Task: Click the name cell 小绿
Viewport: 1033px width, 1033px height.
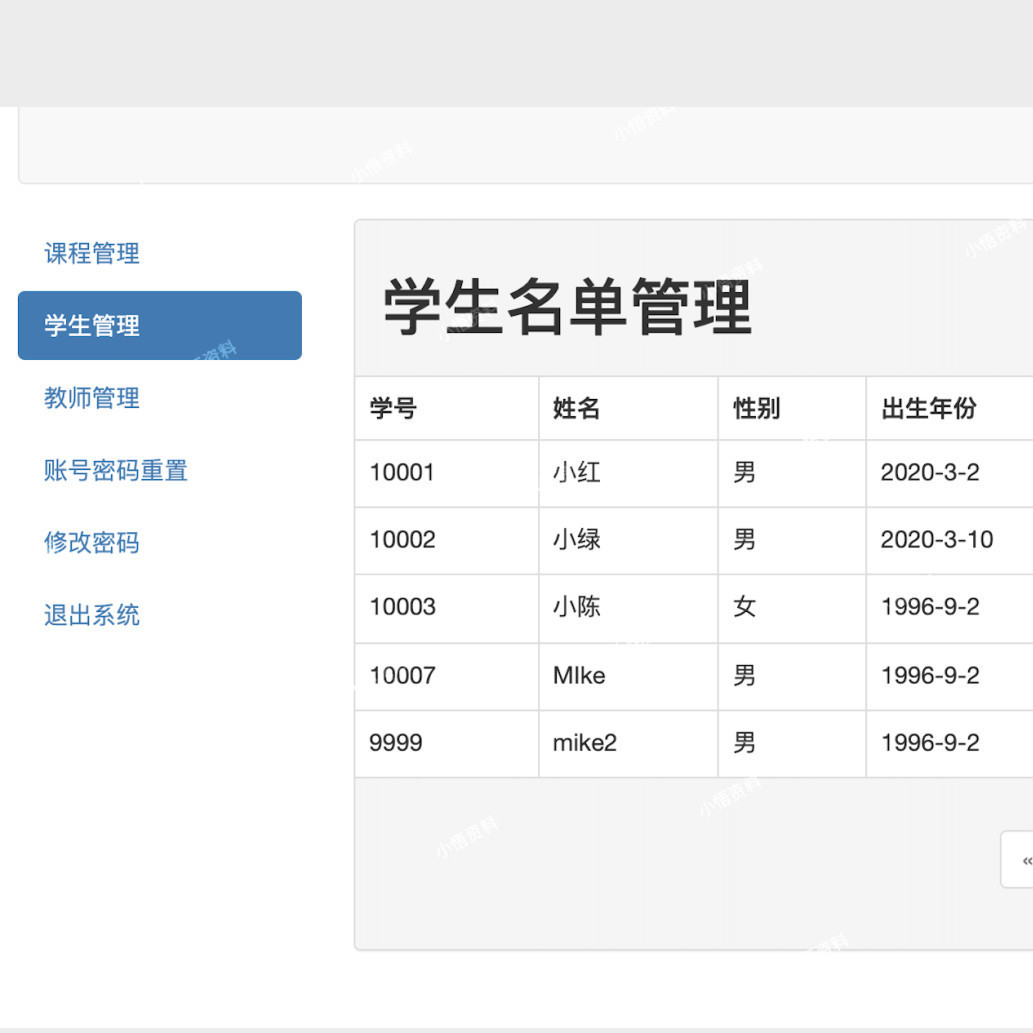Action: pyautogui.click(x=628, y=540)
